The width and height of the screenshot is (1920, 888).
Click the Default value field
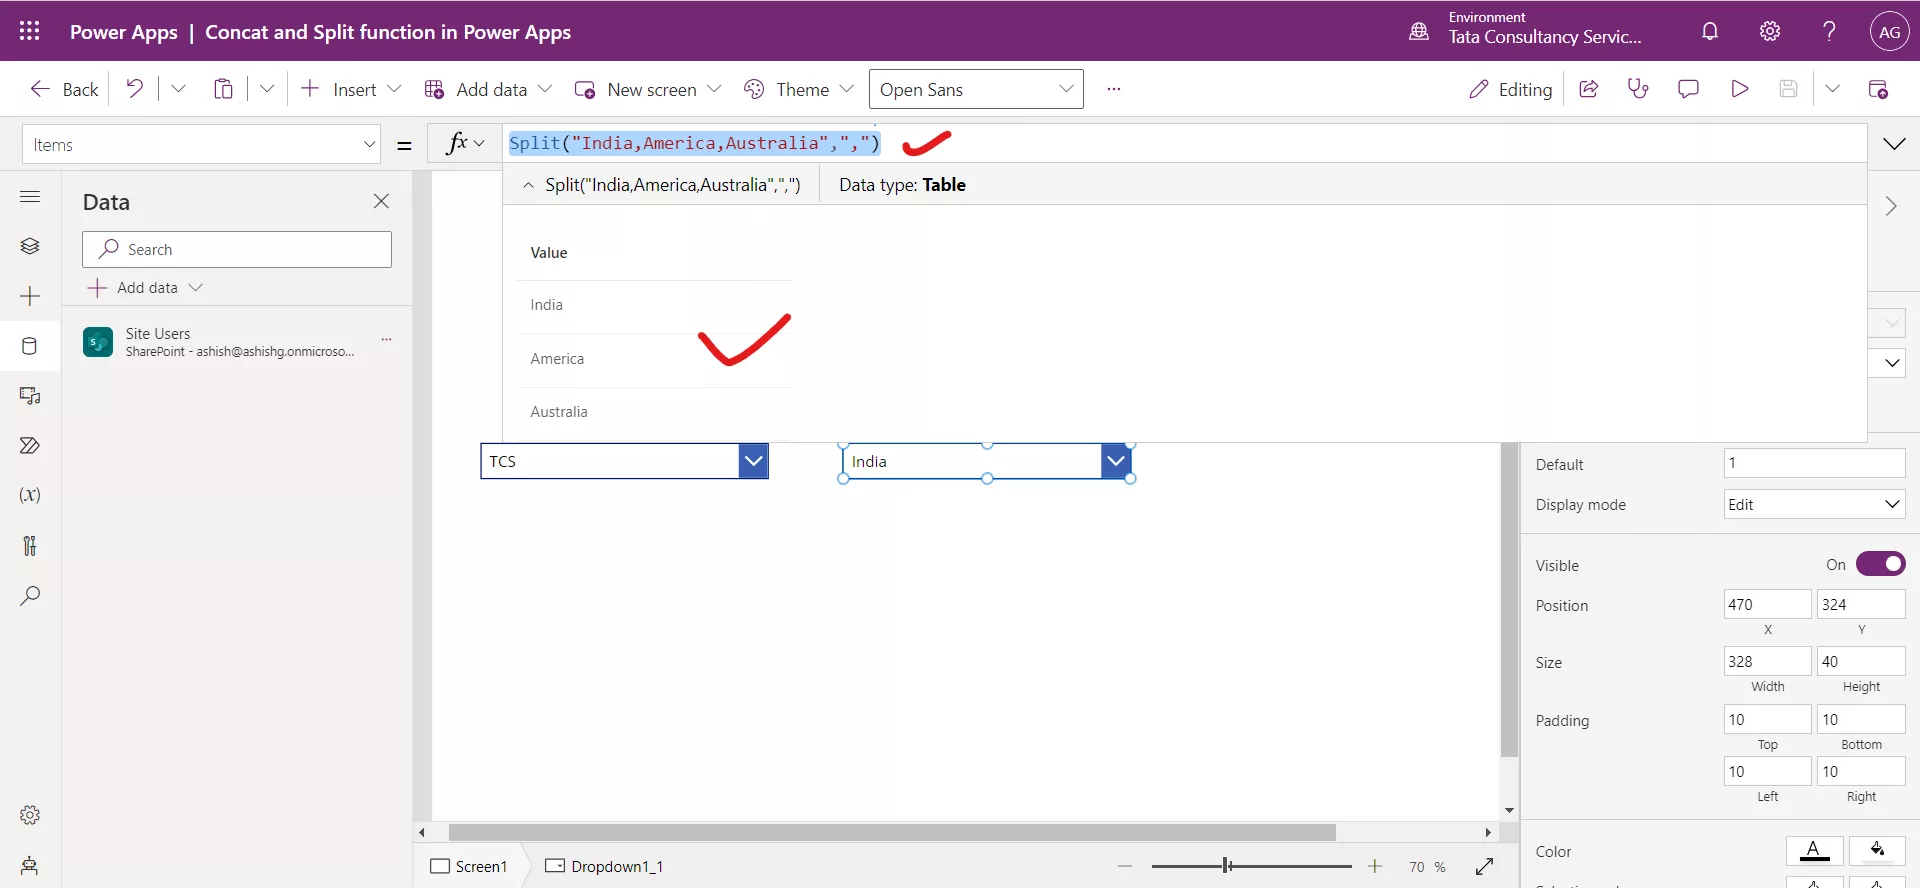[1814, 463]
